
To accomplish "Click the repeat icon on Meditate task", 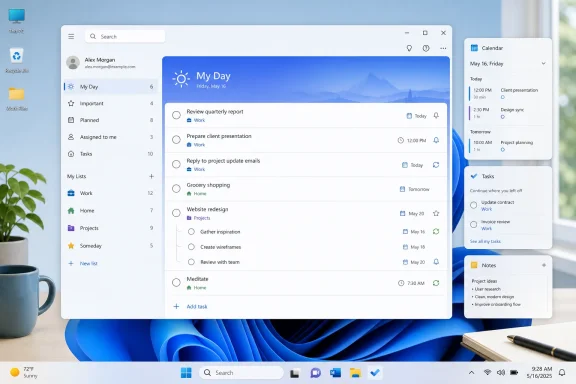I will point(436,283).
